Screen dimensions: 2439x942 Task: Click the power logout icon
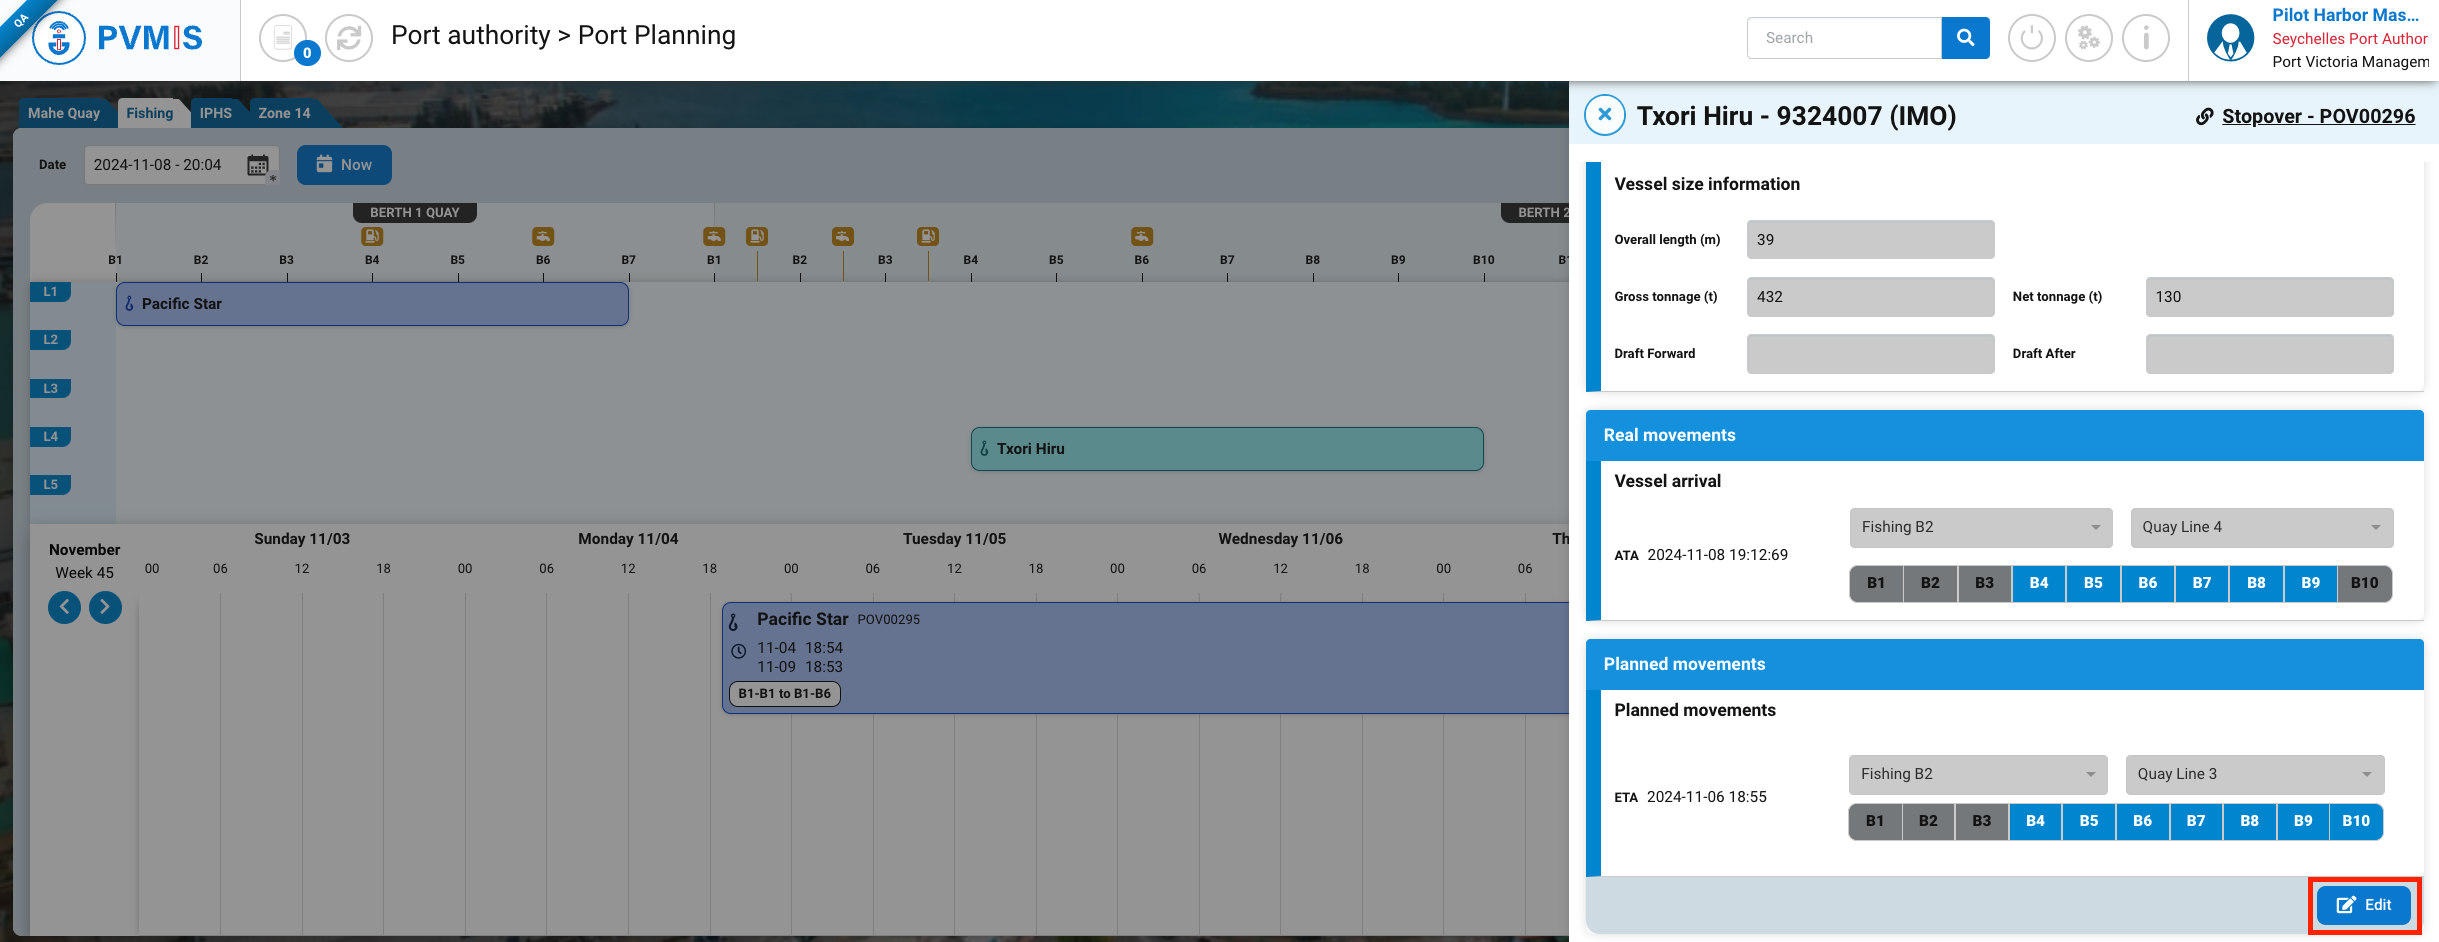coord(2031,38)
